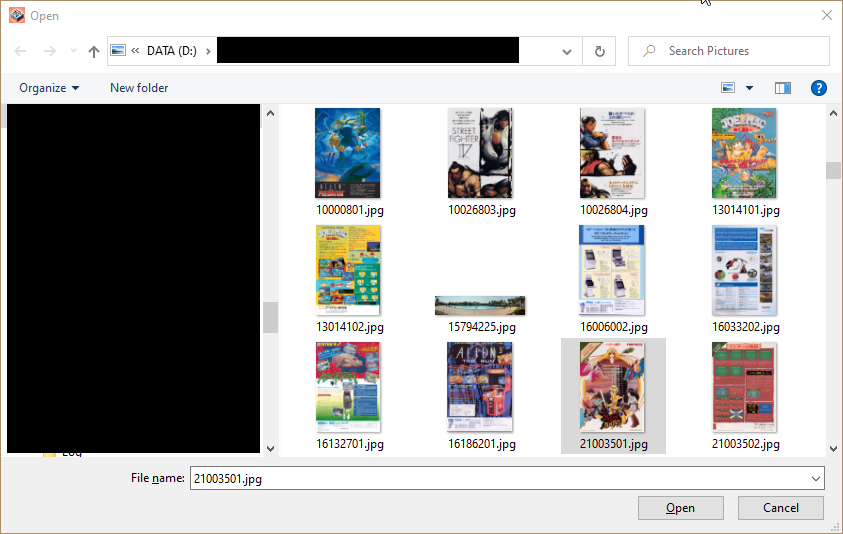The image size is (843, 534).
Task: Select thumbnail 13014101.jpg
Action: tap(744, 153)
